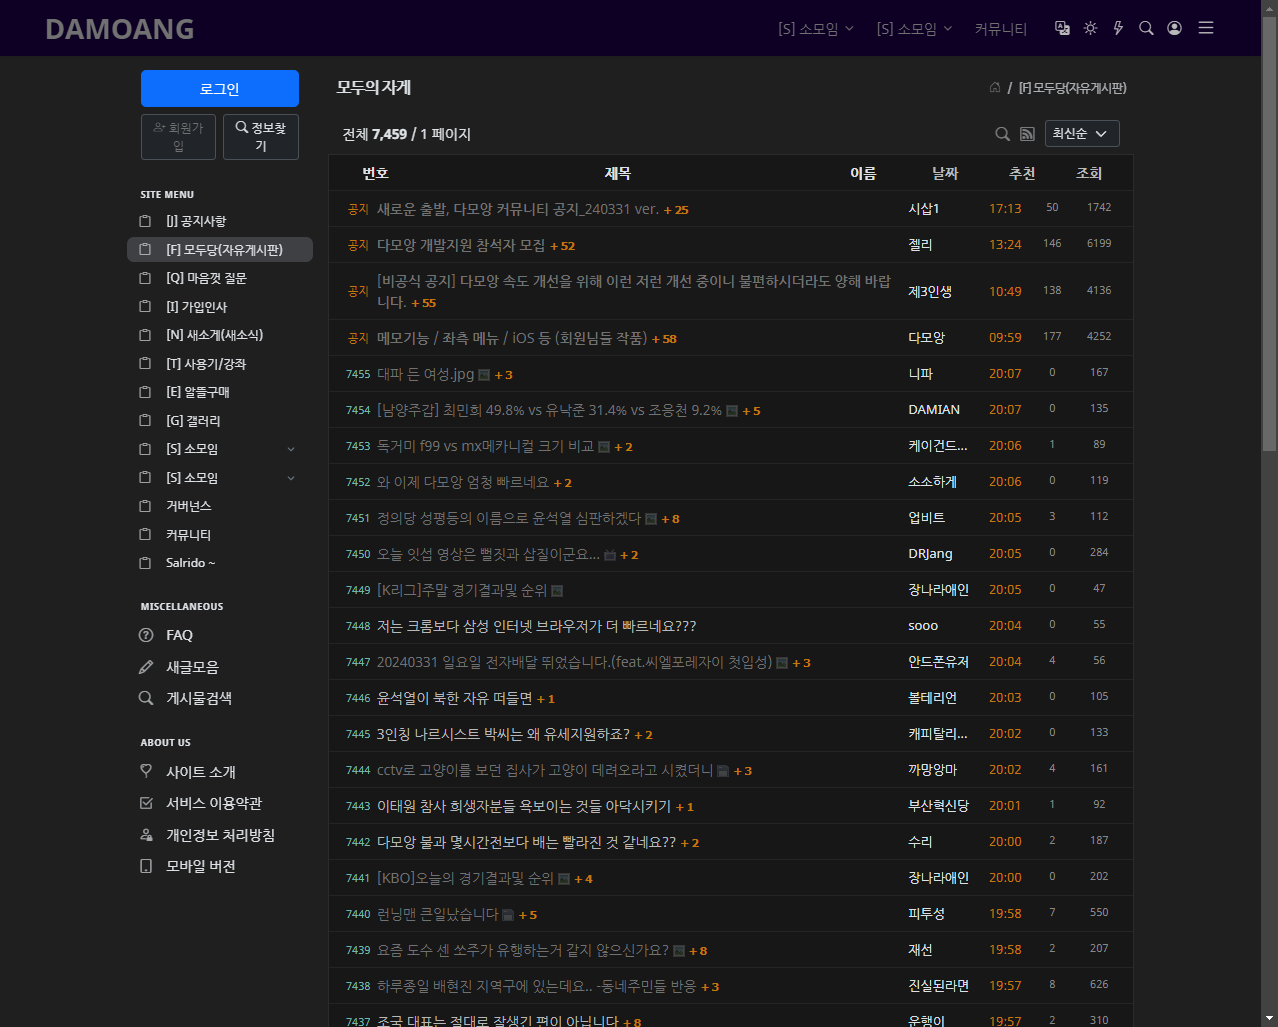Open [I] 공지사항 in sidebar
Screen dimensions: 1278x1027
(x=196, y=221)
